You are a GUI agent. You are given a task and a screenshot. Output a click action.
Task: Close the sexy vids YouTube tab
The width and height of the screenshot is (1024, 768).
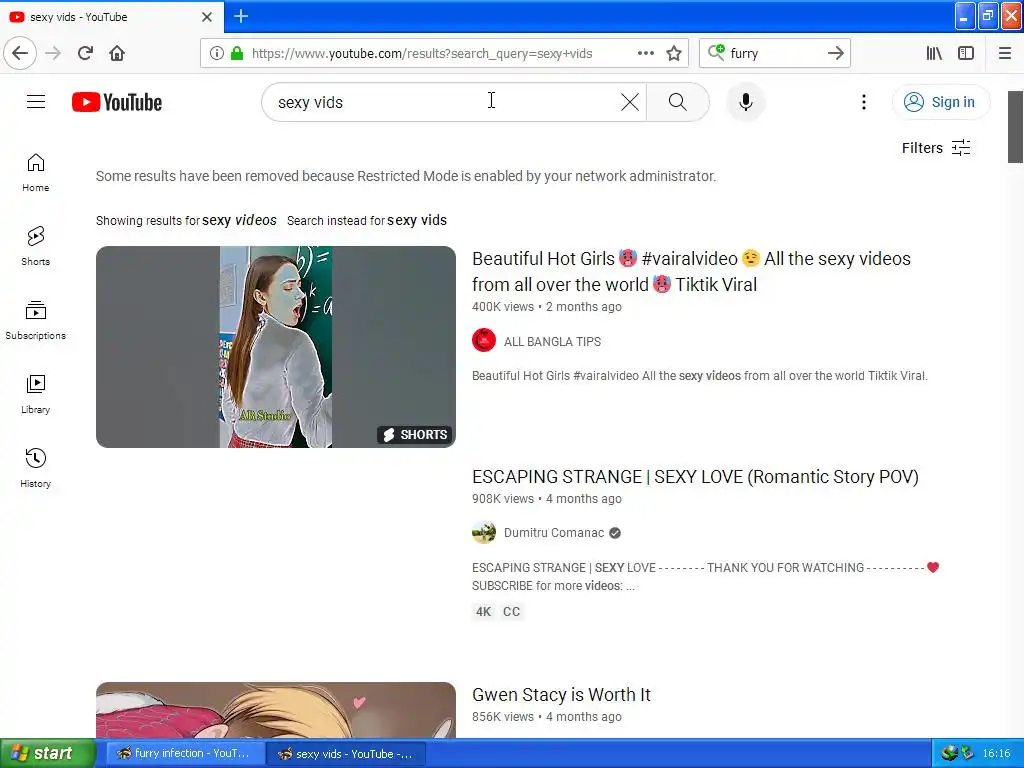(207, 17)
